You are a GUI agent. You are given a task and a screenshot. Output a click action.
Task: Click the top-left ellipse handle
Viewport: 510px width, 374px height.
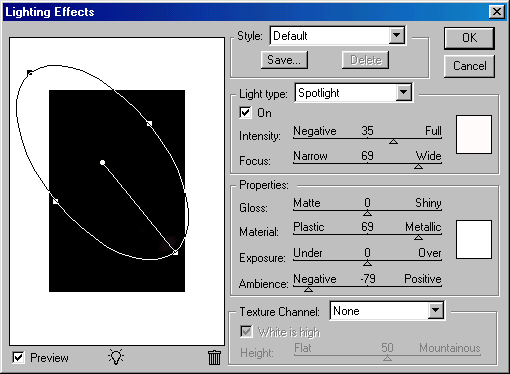point(30,72)
